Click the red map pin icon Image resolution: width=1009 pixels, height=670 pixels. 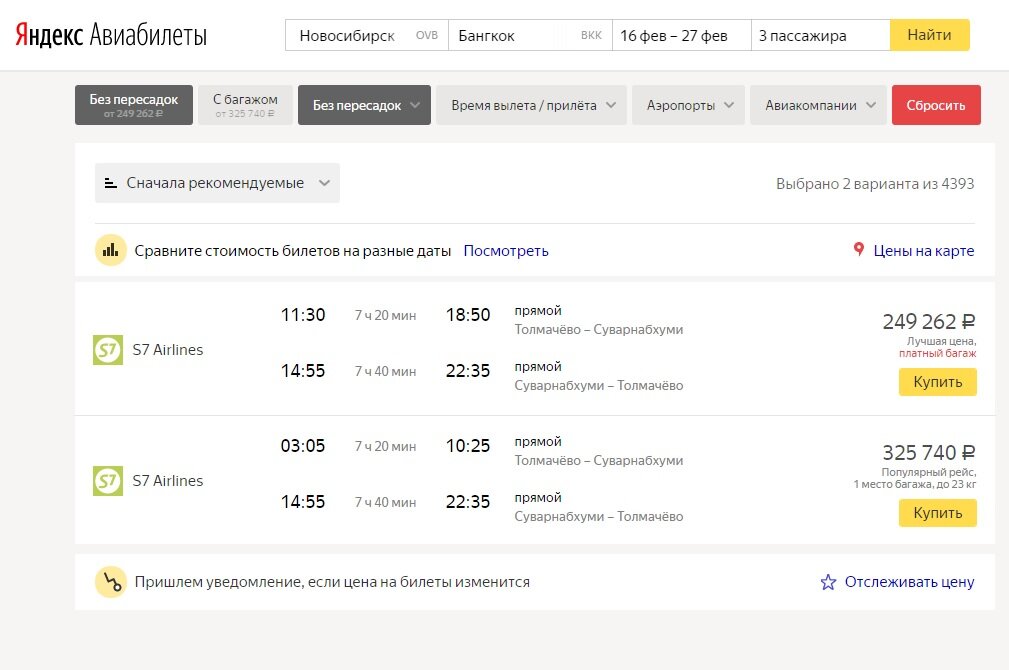[x=858, y=249]
